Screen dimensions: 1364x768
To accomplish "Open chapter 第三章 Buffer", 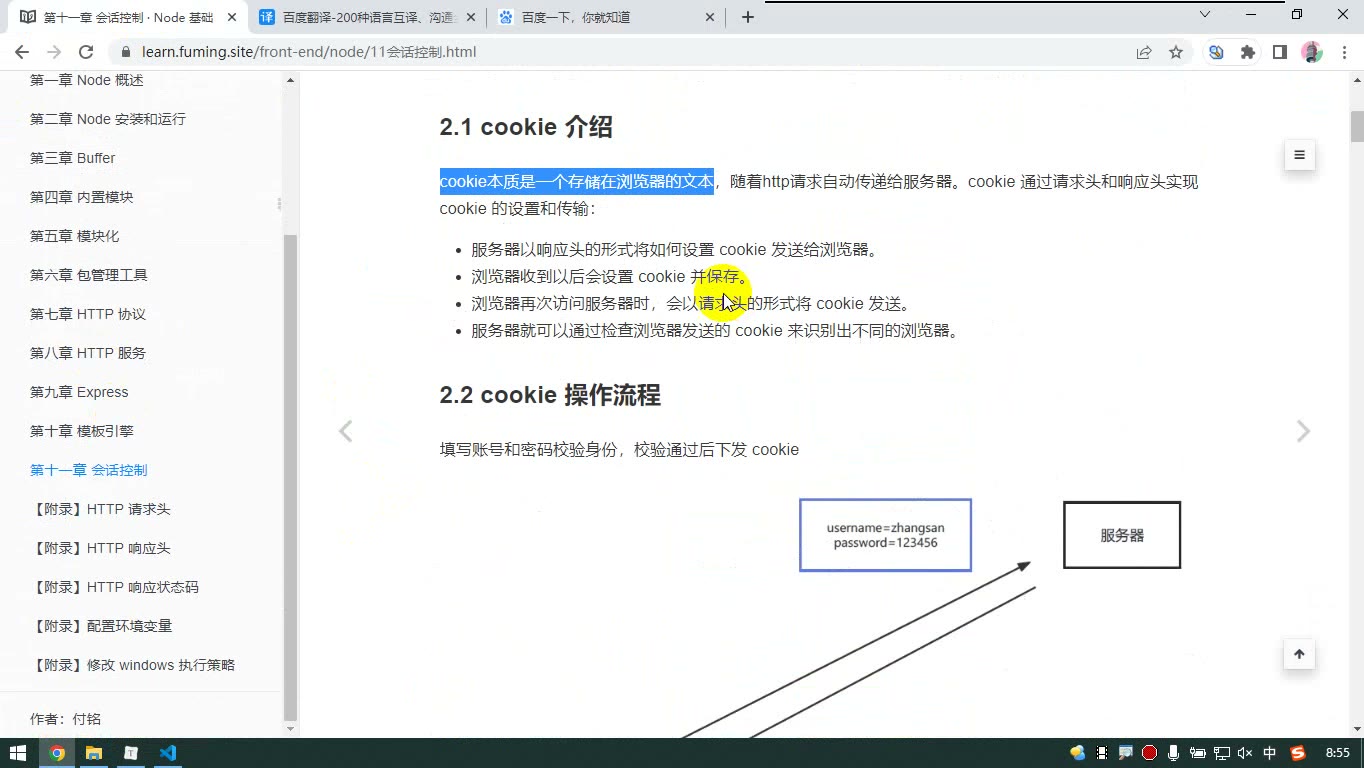I will coord(72,158).
